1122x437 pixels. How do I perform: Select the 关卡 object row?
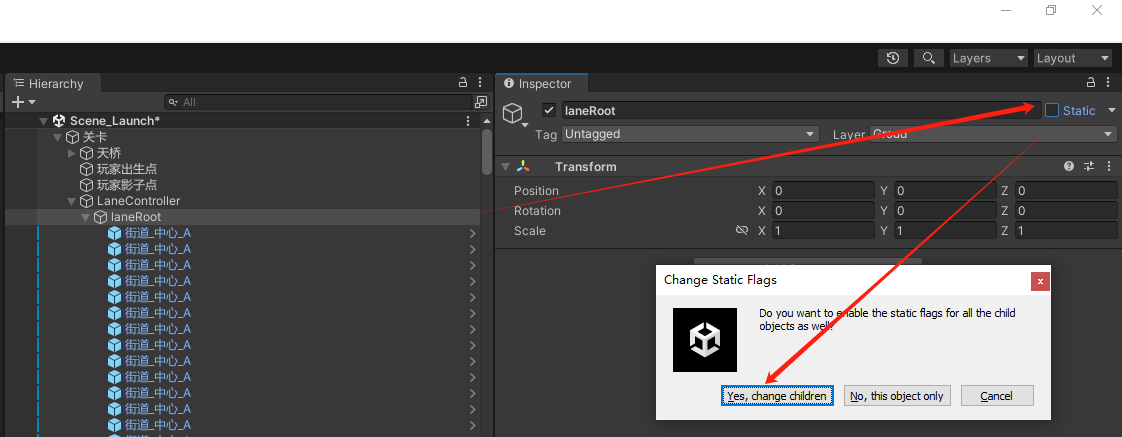point(243,137)
